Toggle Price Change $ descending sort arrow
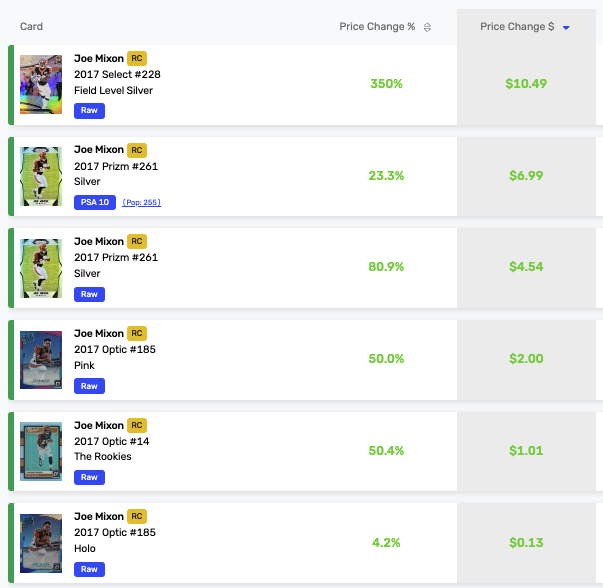Screen dimensions: 603x588 click(566, 27)
